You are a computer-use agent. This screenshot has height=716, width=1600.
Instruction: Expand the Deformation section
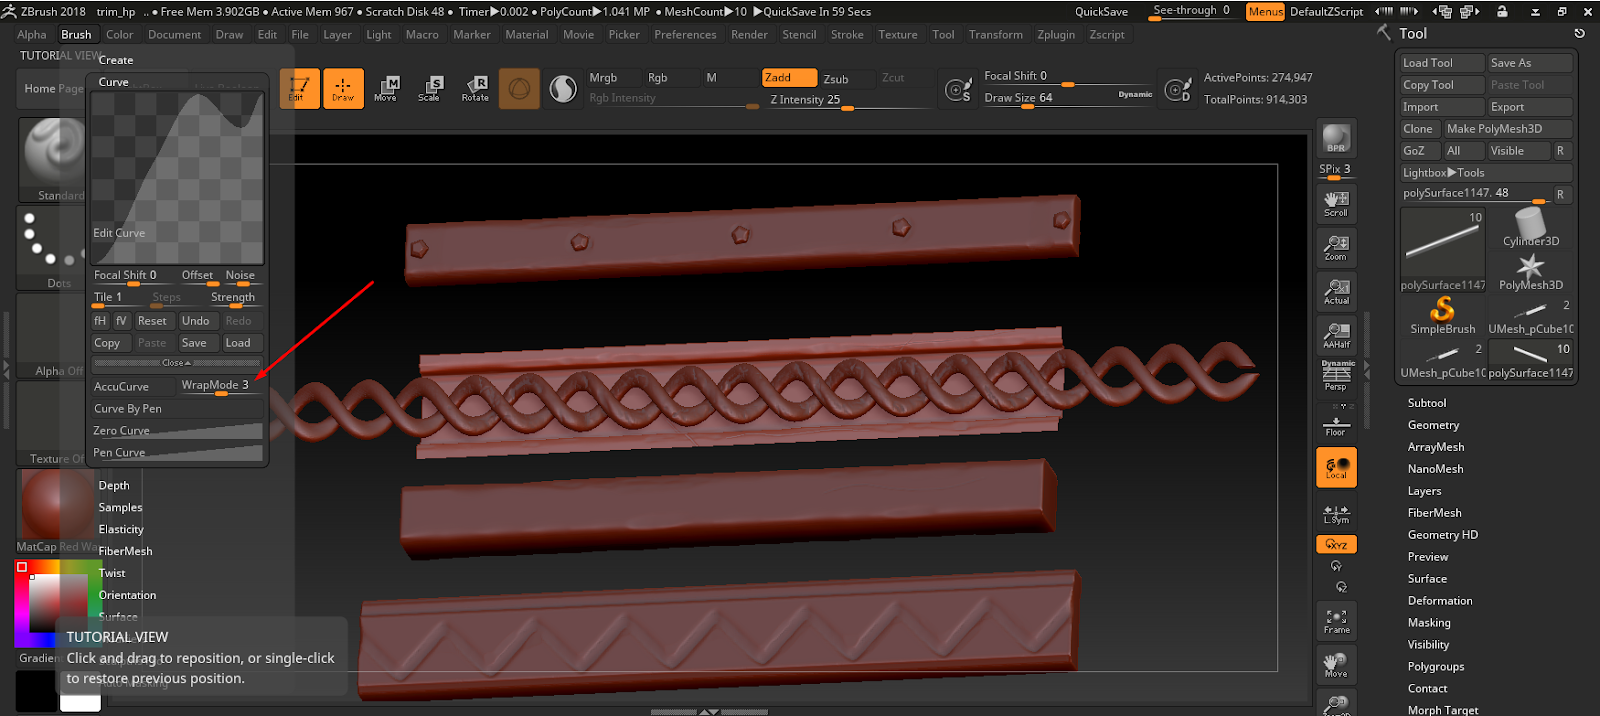[x=1440, y=601]
